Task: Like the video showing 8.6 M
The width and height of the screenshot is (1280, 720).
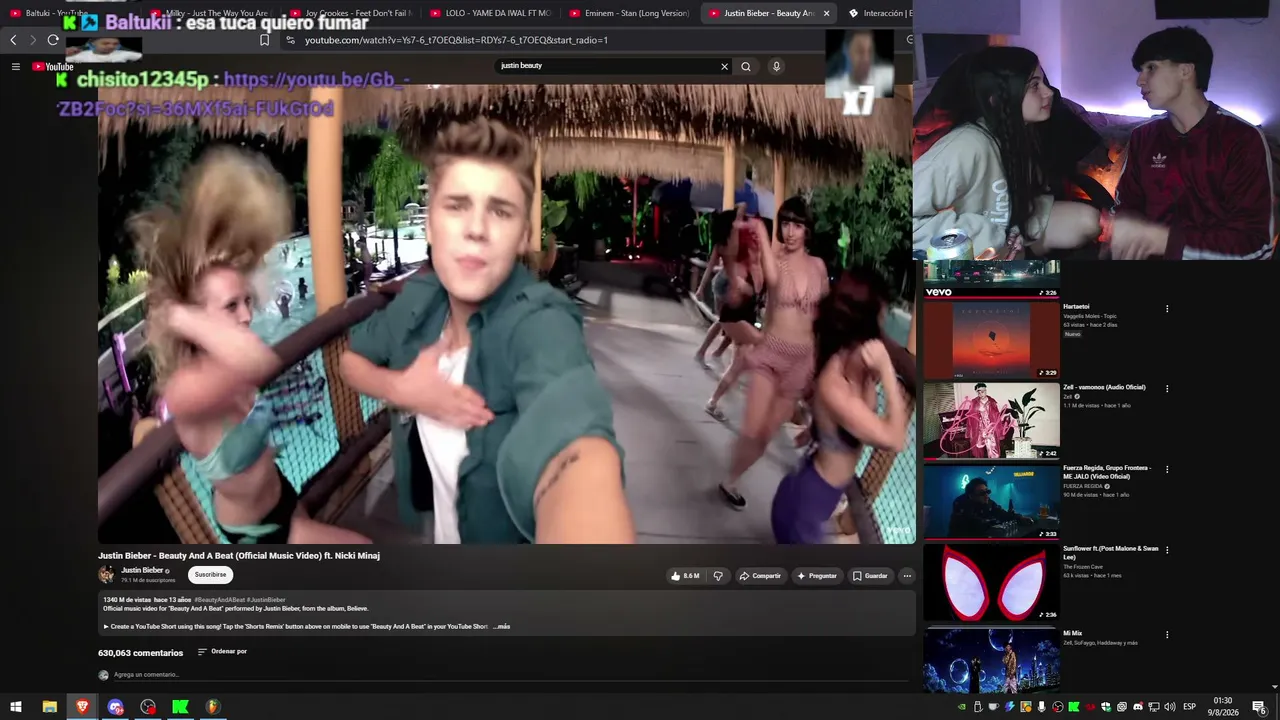Action: coord(685,576)
